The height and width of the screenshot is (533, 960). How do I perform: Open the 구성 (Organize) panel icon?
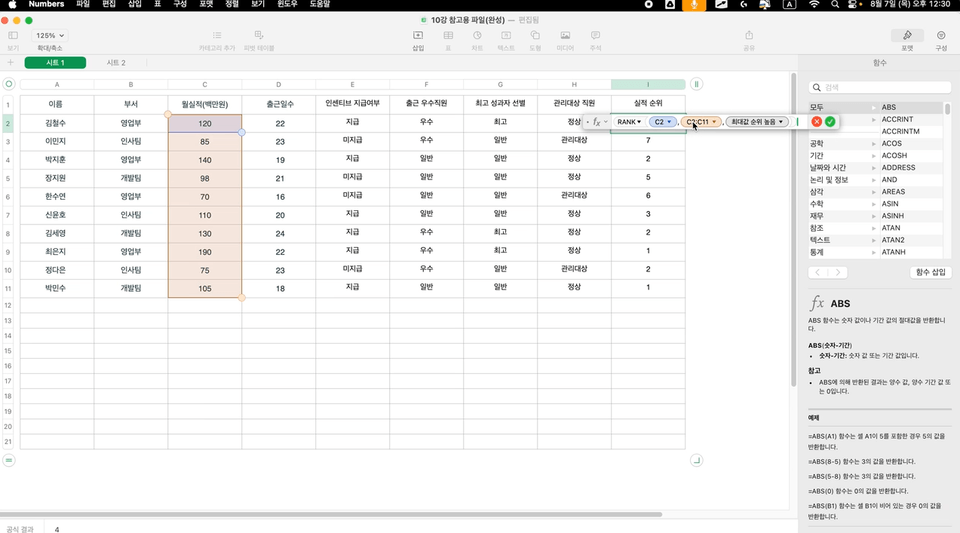pos(941,35)
